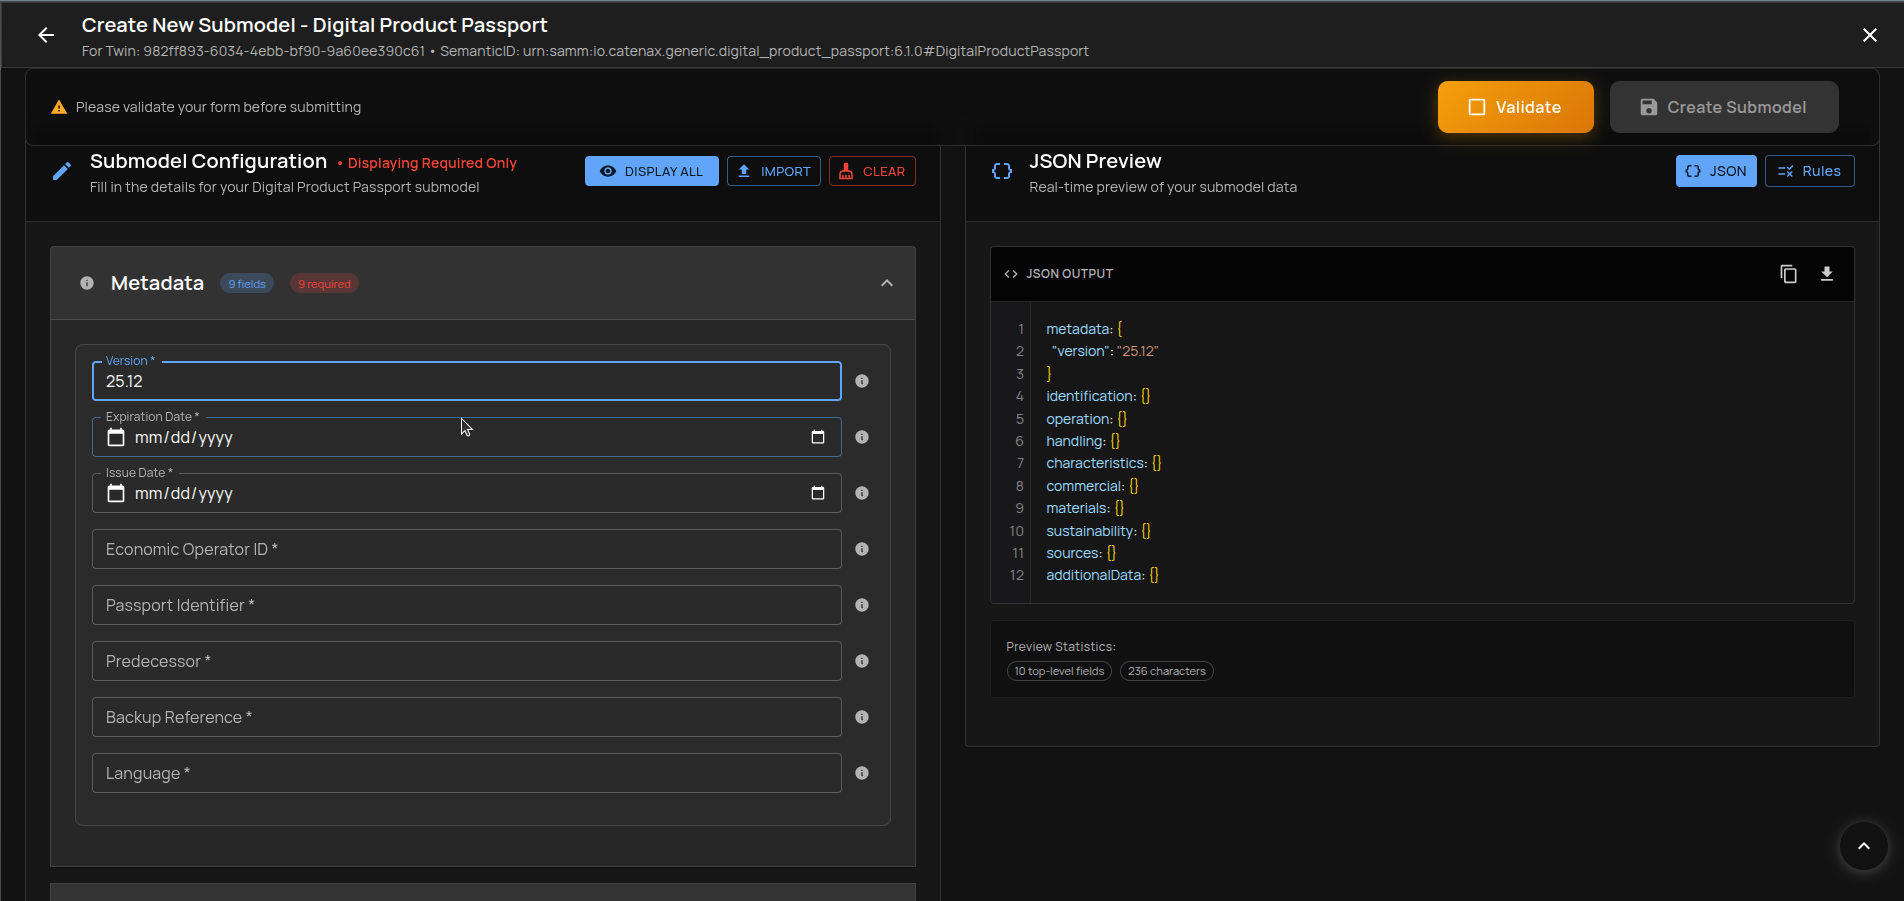The width and height of the screenshot is (1904, 901).
Task: Copy JSON output to clipboard
Action: (1788, 274)
